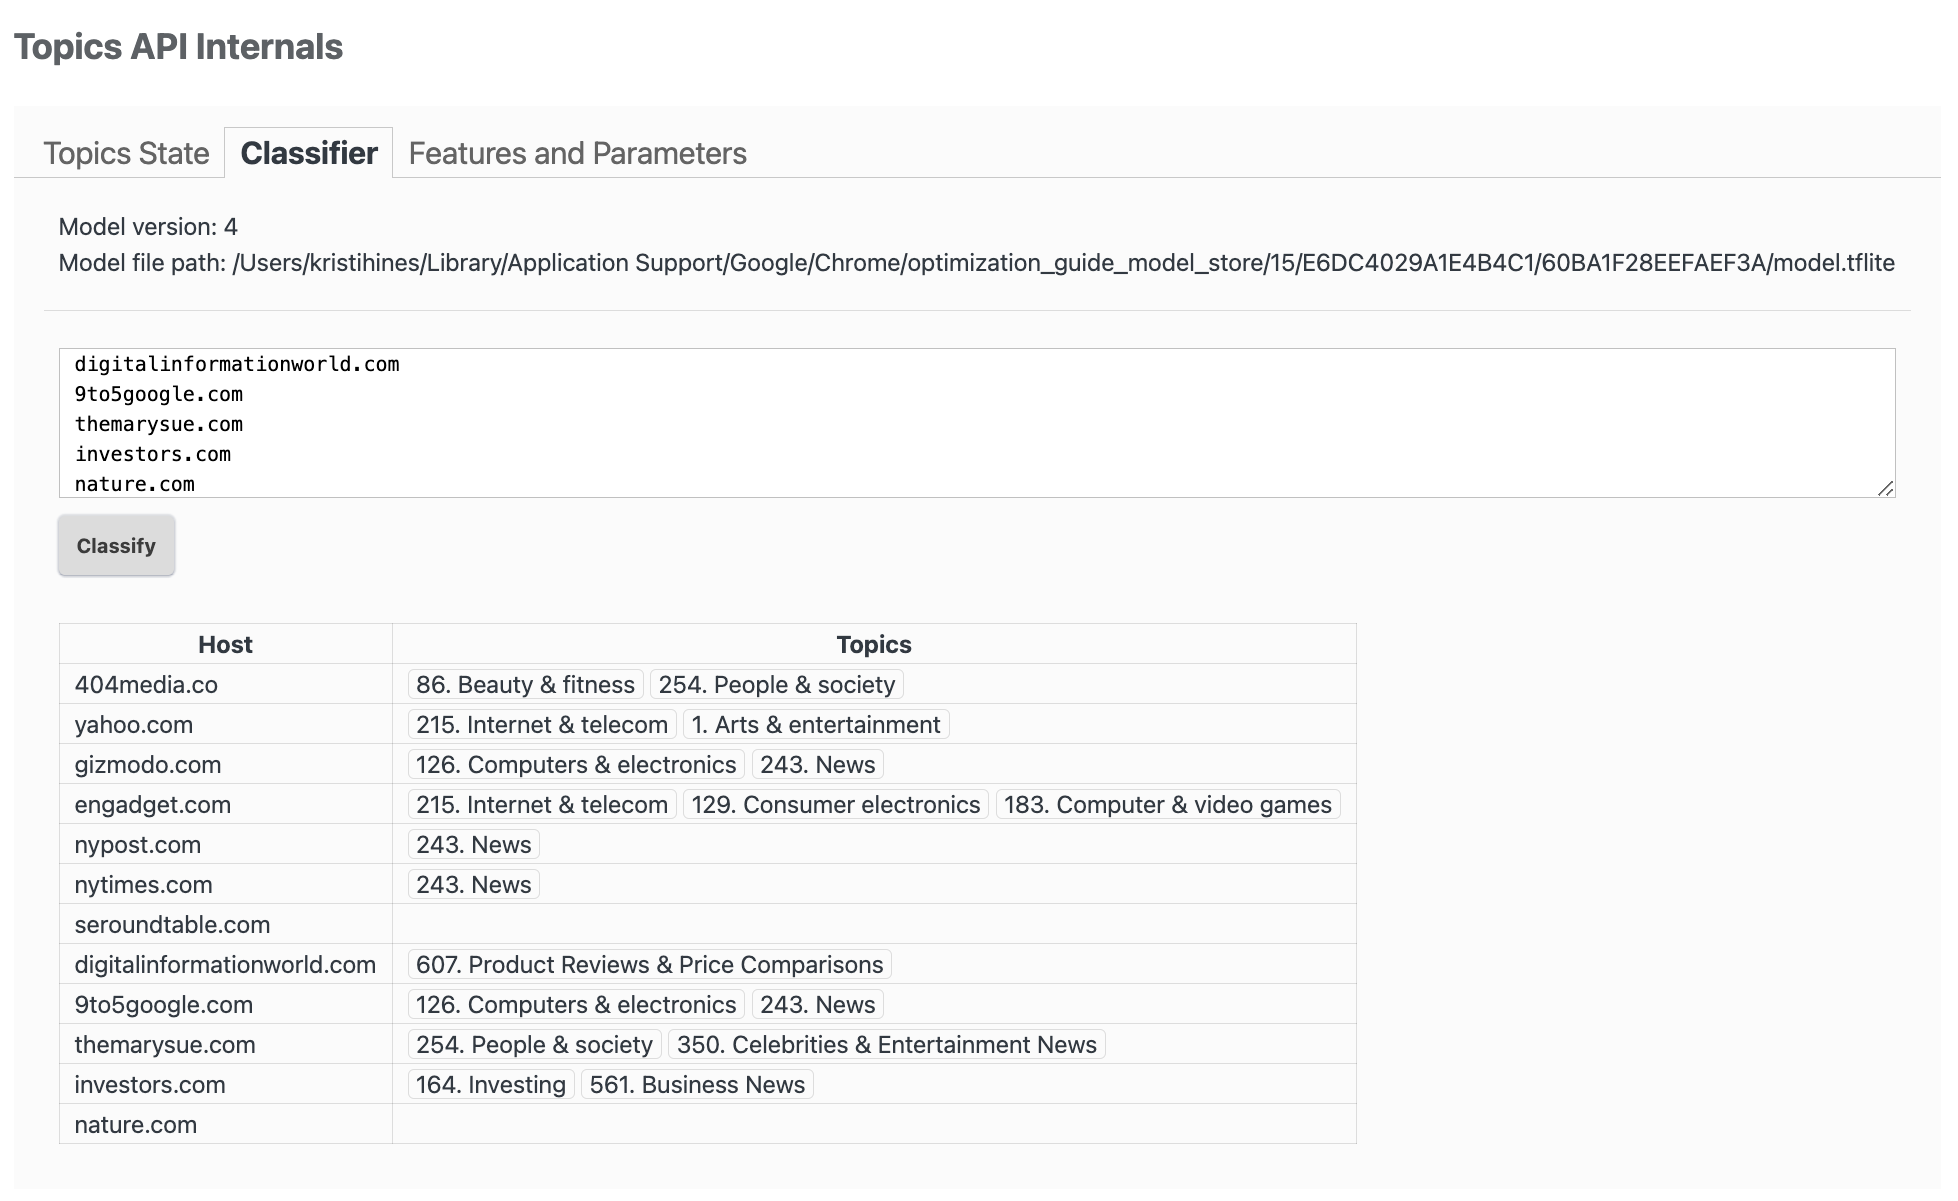Select the nypost.com host cell
Viewport: 1958px width, 1201px height.
[x=225, y=844]
